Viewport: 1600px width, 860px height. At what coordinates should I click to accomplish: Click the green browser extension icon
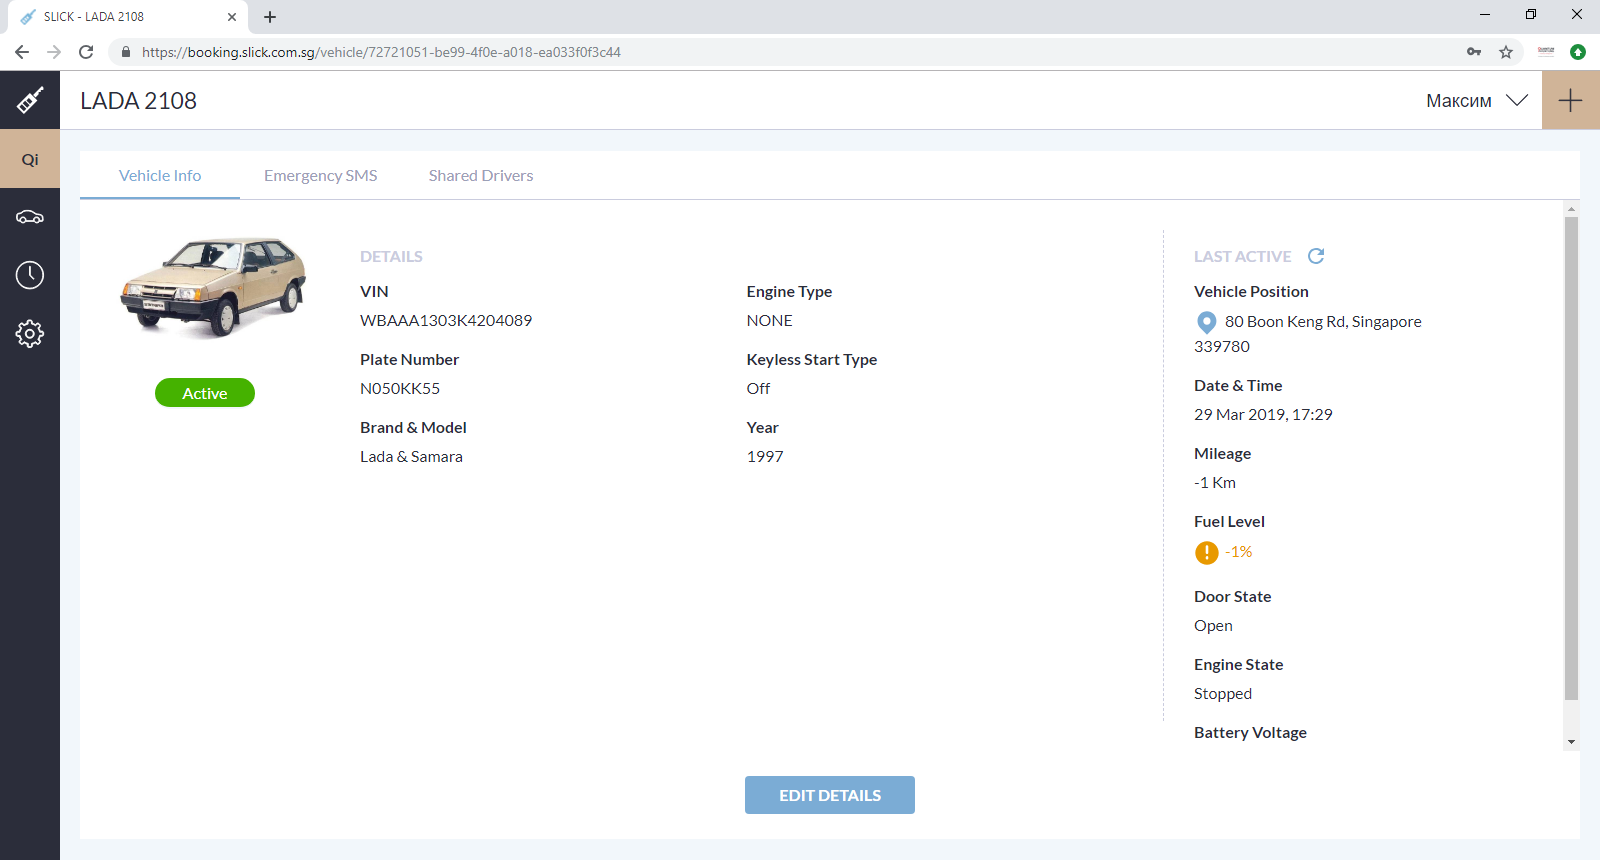(1578, 52)
